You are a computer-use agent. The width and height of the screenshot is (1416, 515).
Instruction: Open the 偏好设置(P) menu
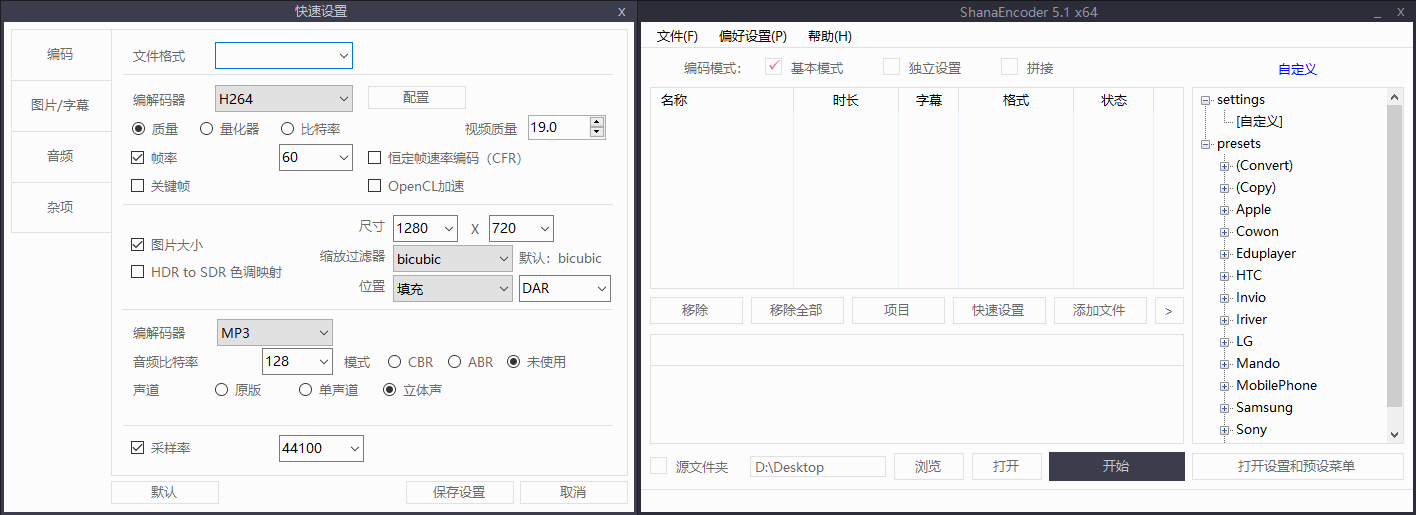pos(752,36)
